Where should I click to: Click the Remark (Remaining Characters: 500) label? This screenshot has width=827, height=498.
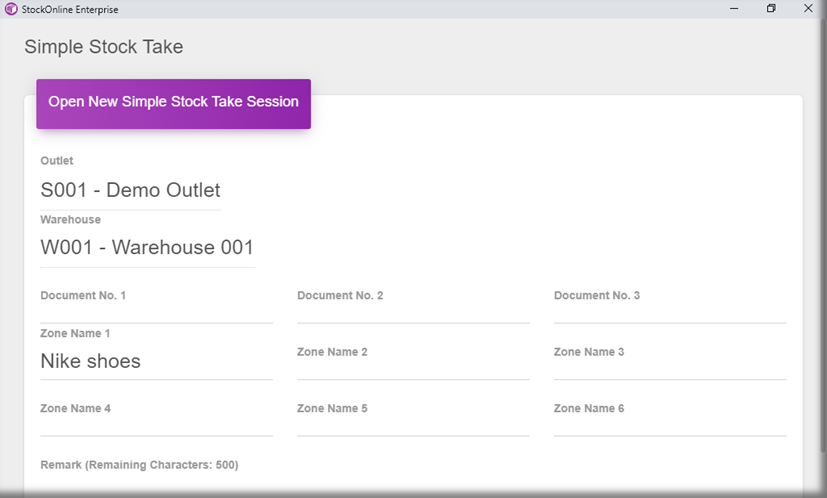tap(139, 465)
